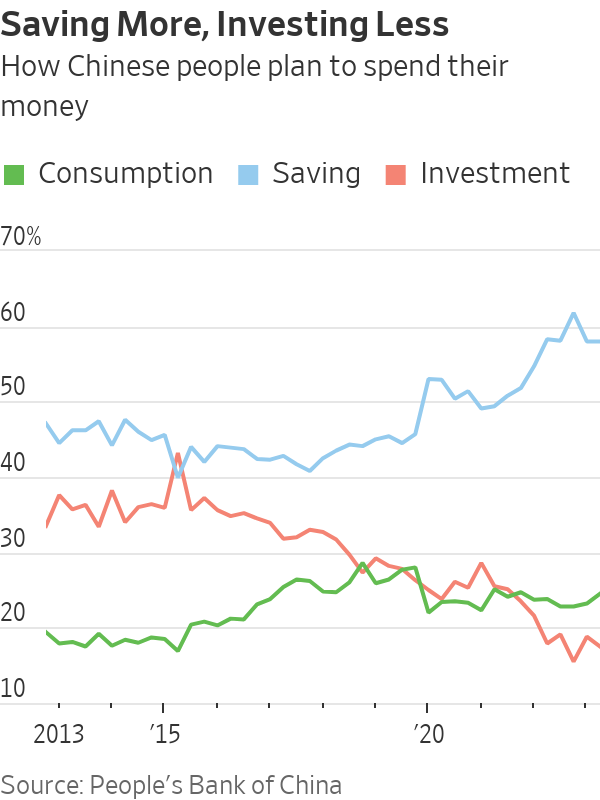Click the Investment line's 2015 spike peak
The image size is (600, 800).
(x=178, y=455)
